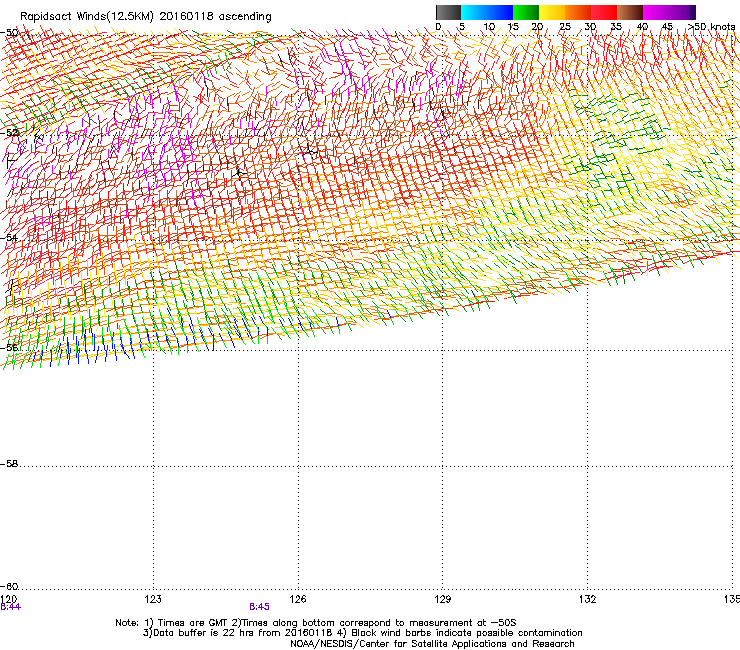Pick the red 30–35 knots legend segment
740x650 pixels.
coord(604,13)
